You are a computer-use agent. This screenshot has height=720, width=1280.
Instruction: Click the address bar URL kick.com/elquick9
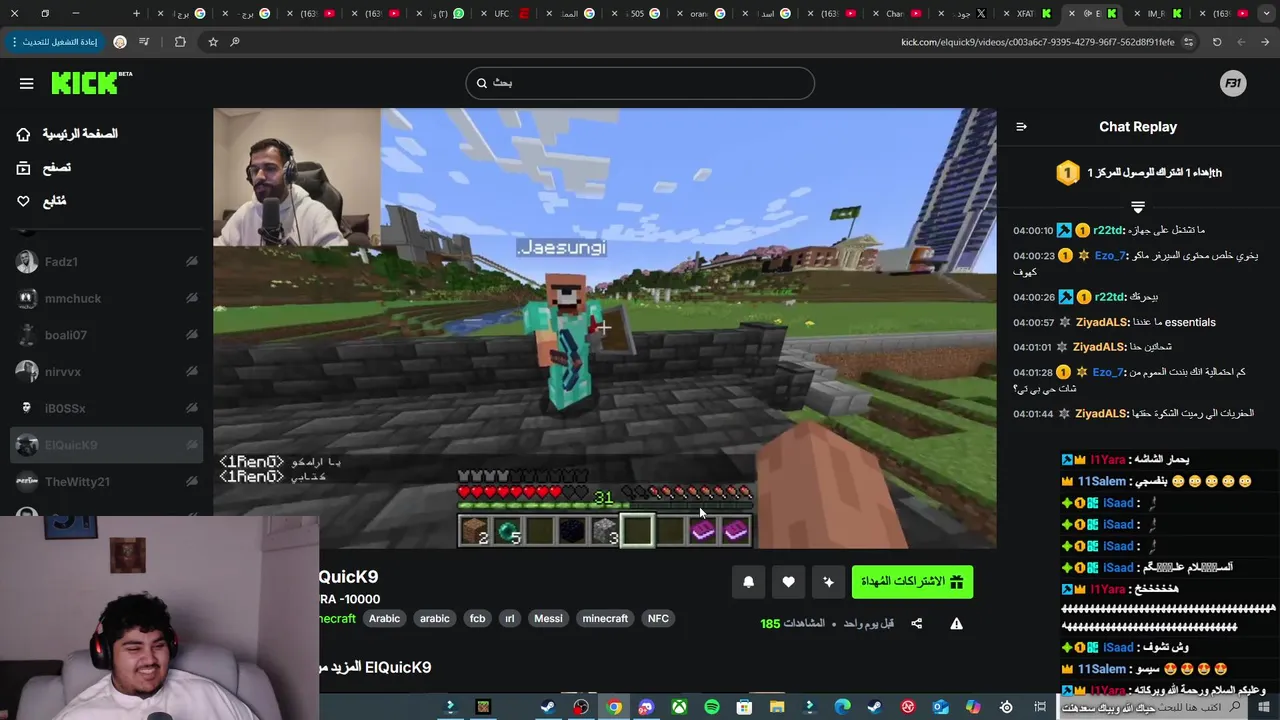[1037, 42]
